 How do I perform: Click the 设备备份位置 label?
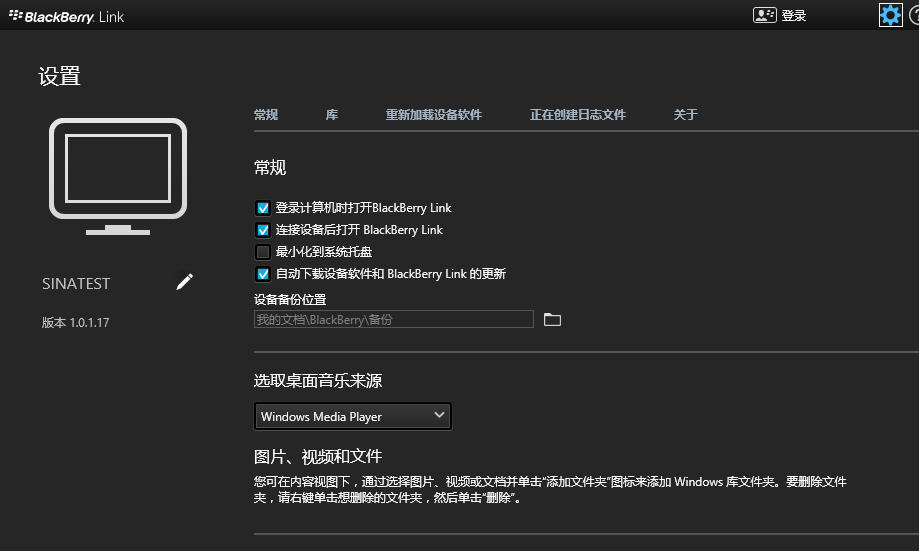point(290,300)
